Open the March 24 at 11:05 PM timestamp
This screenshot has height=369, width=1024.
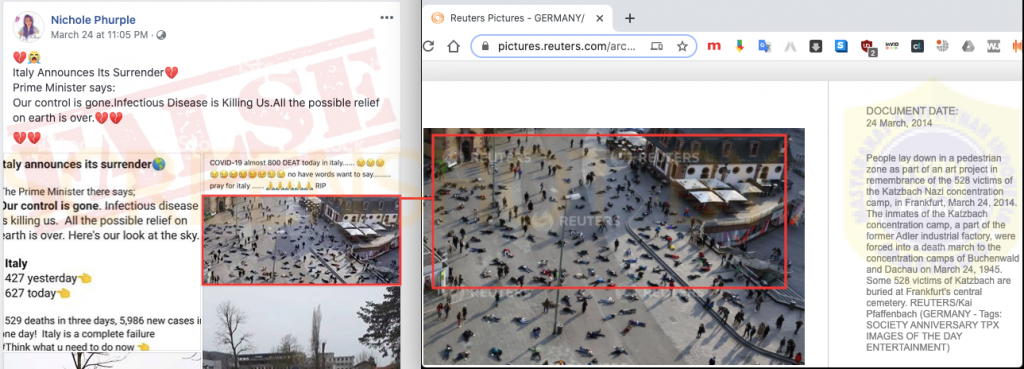tap(99, 35)
